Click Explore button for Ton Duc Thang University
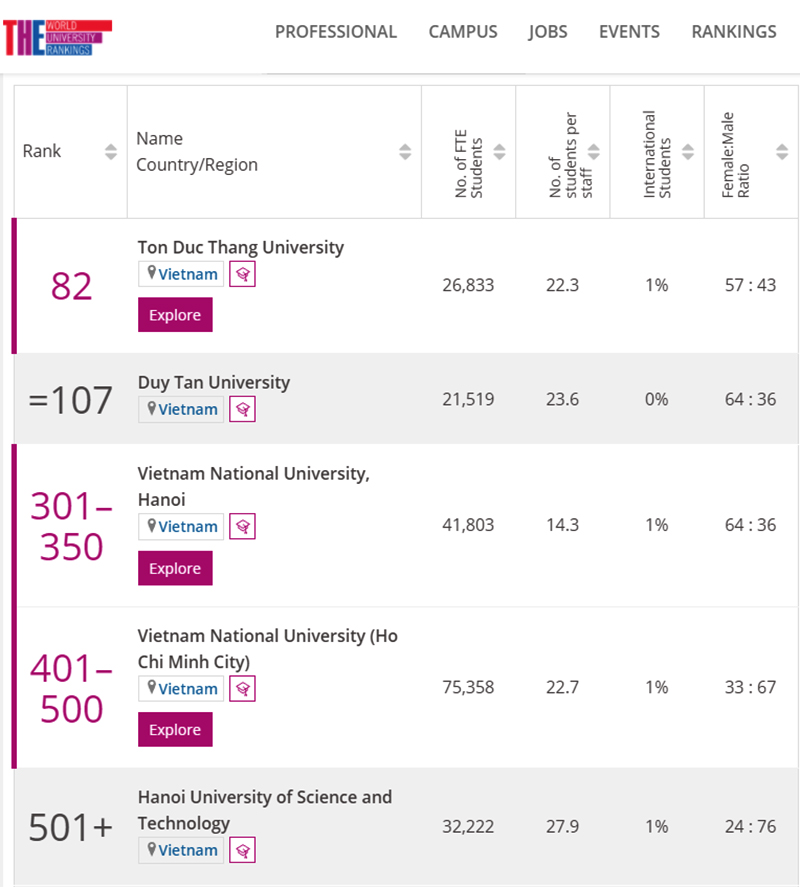Image resolution: width=800 pixels, height=887 pixels. [175, 315]
